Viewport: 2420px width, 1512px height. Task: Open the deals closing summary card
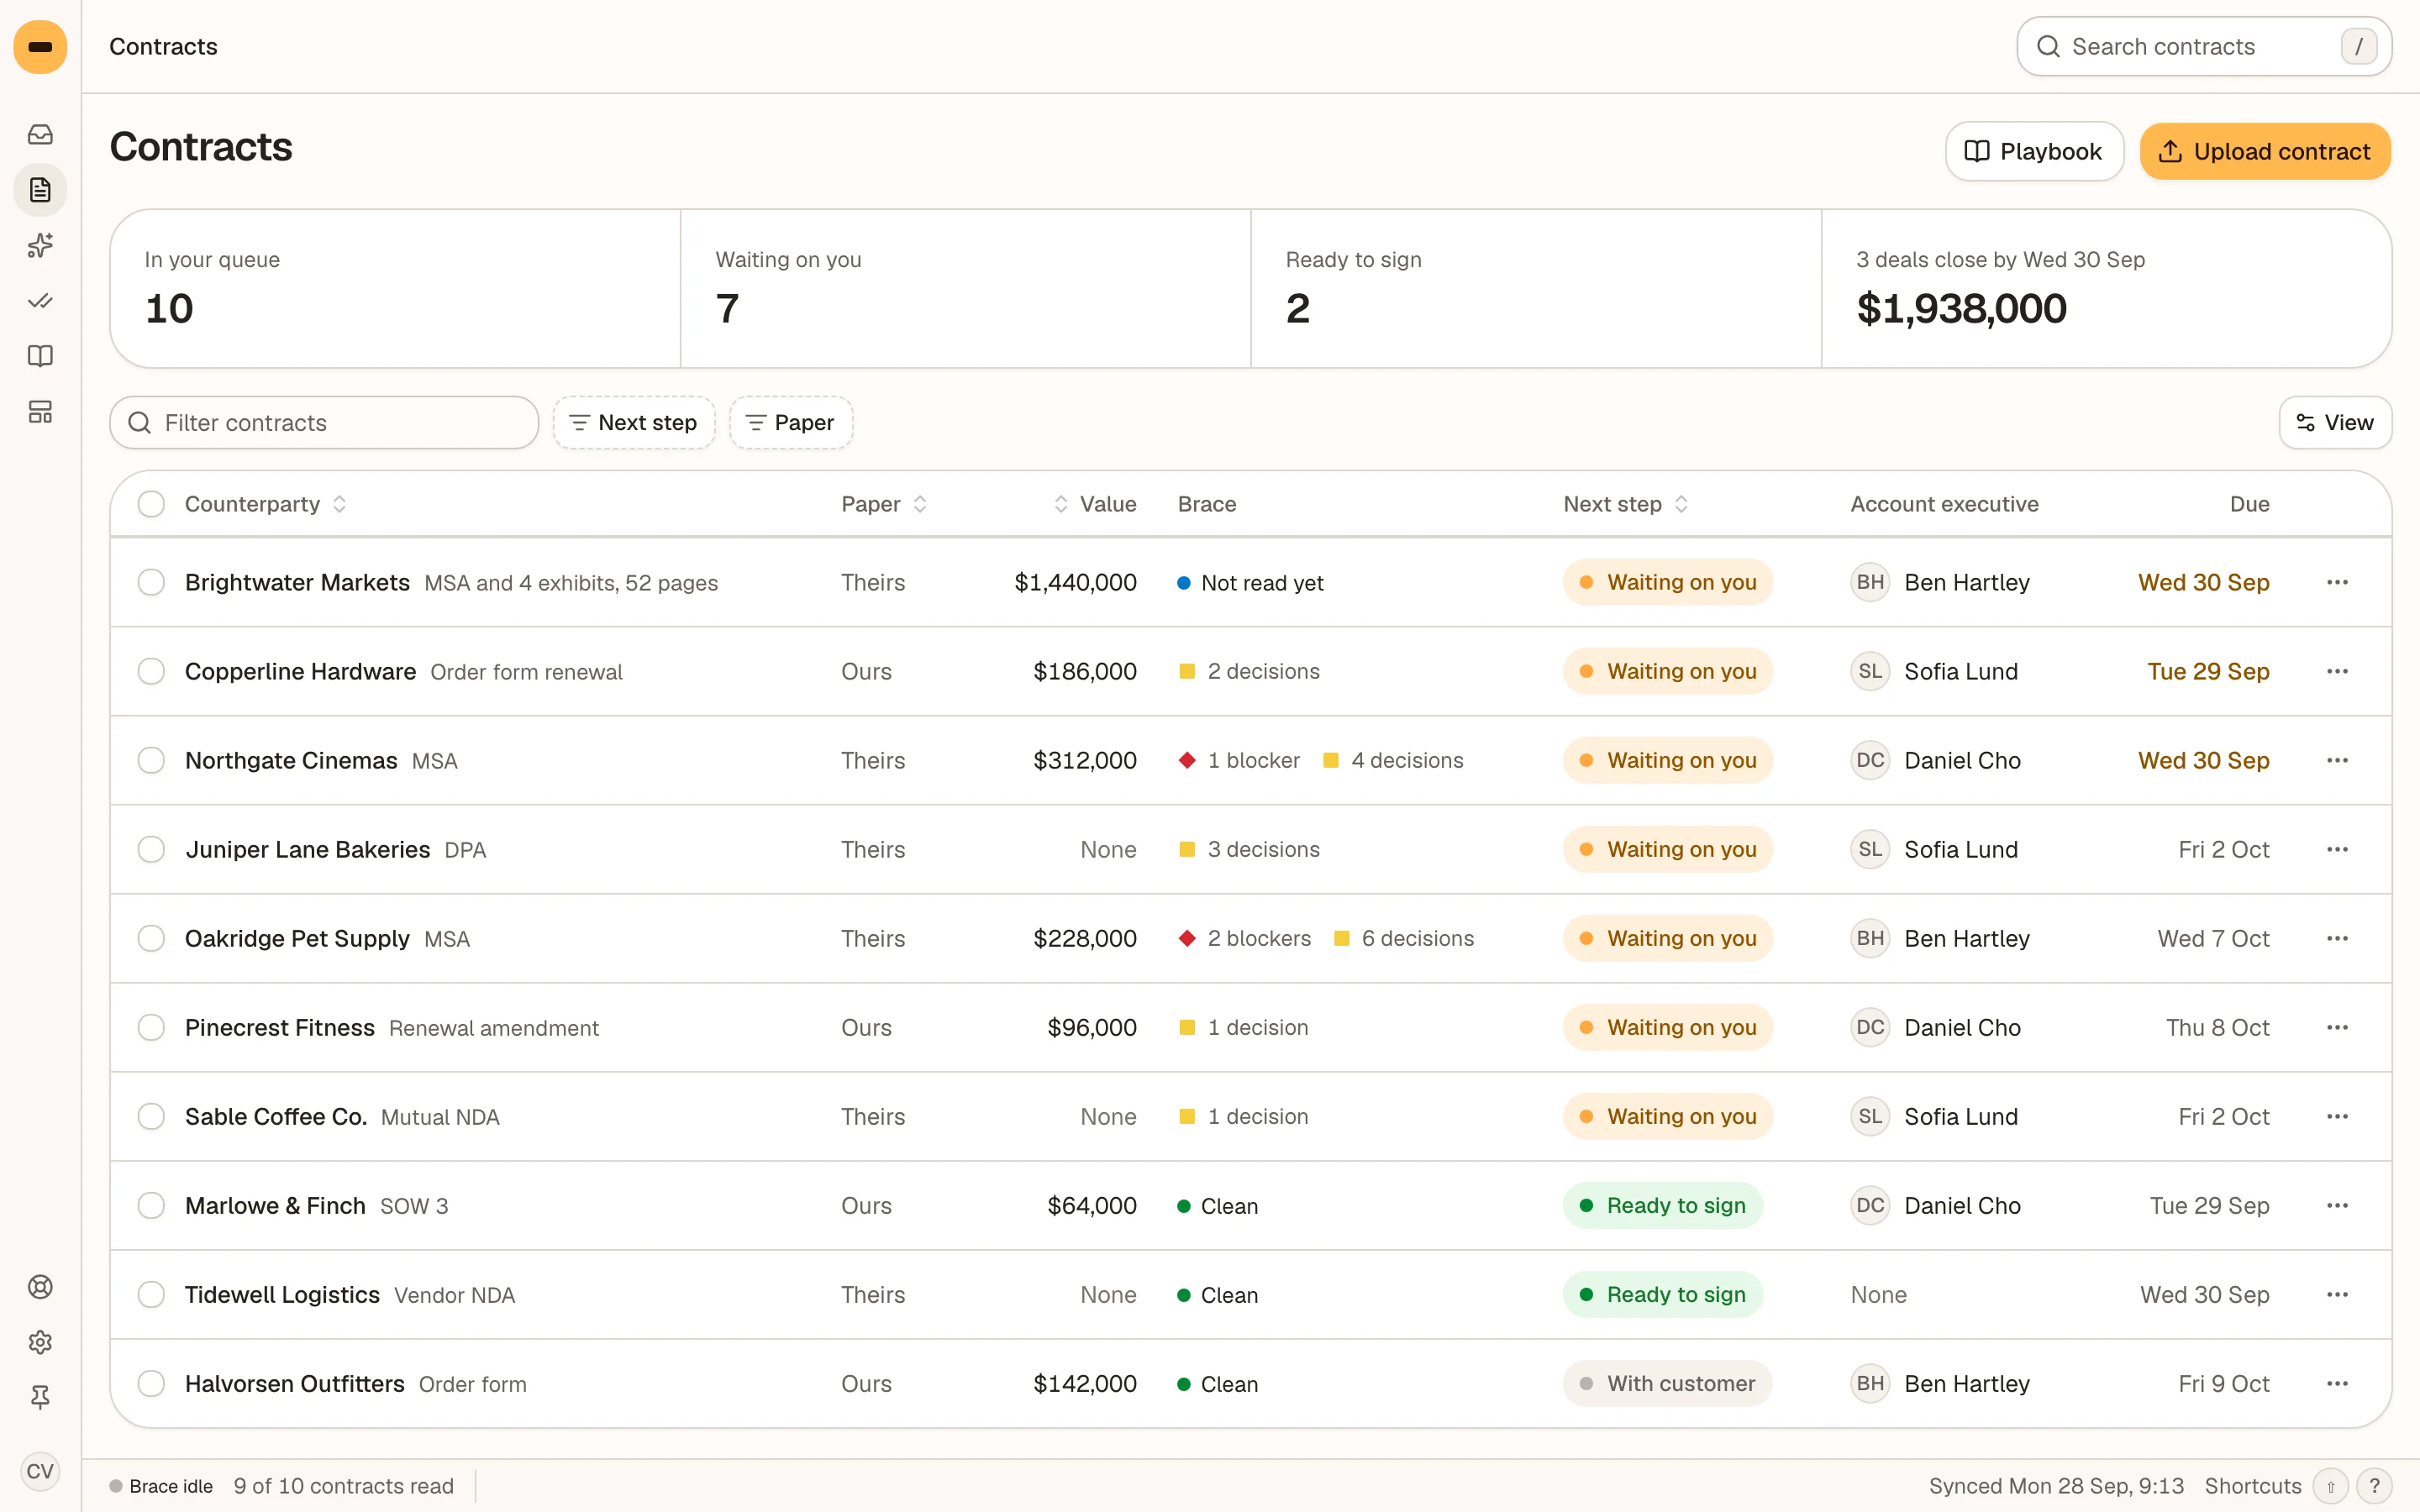(2106, 288)
